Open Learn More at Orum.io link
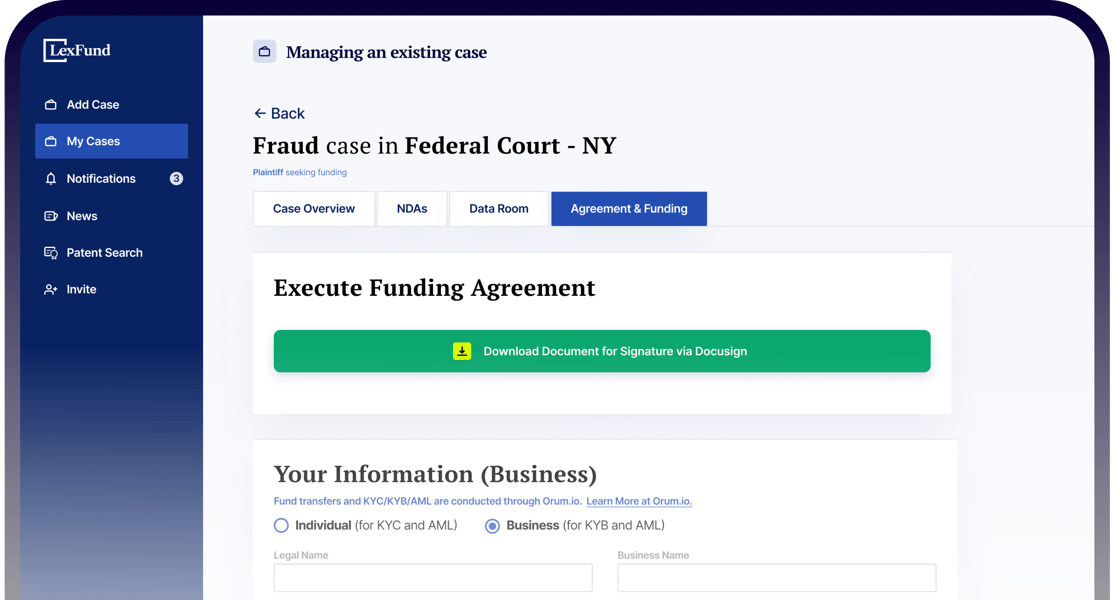Viewport: 1113px width, 600px height. click(x=639, y=501)
